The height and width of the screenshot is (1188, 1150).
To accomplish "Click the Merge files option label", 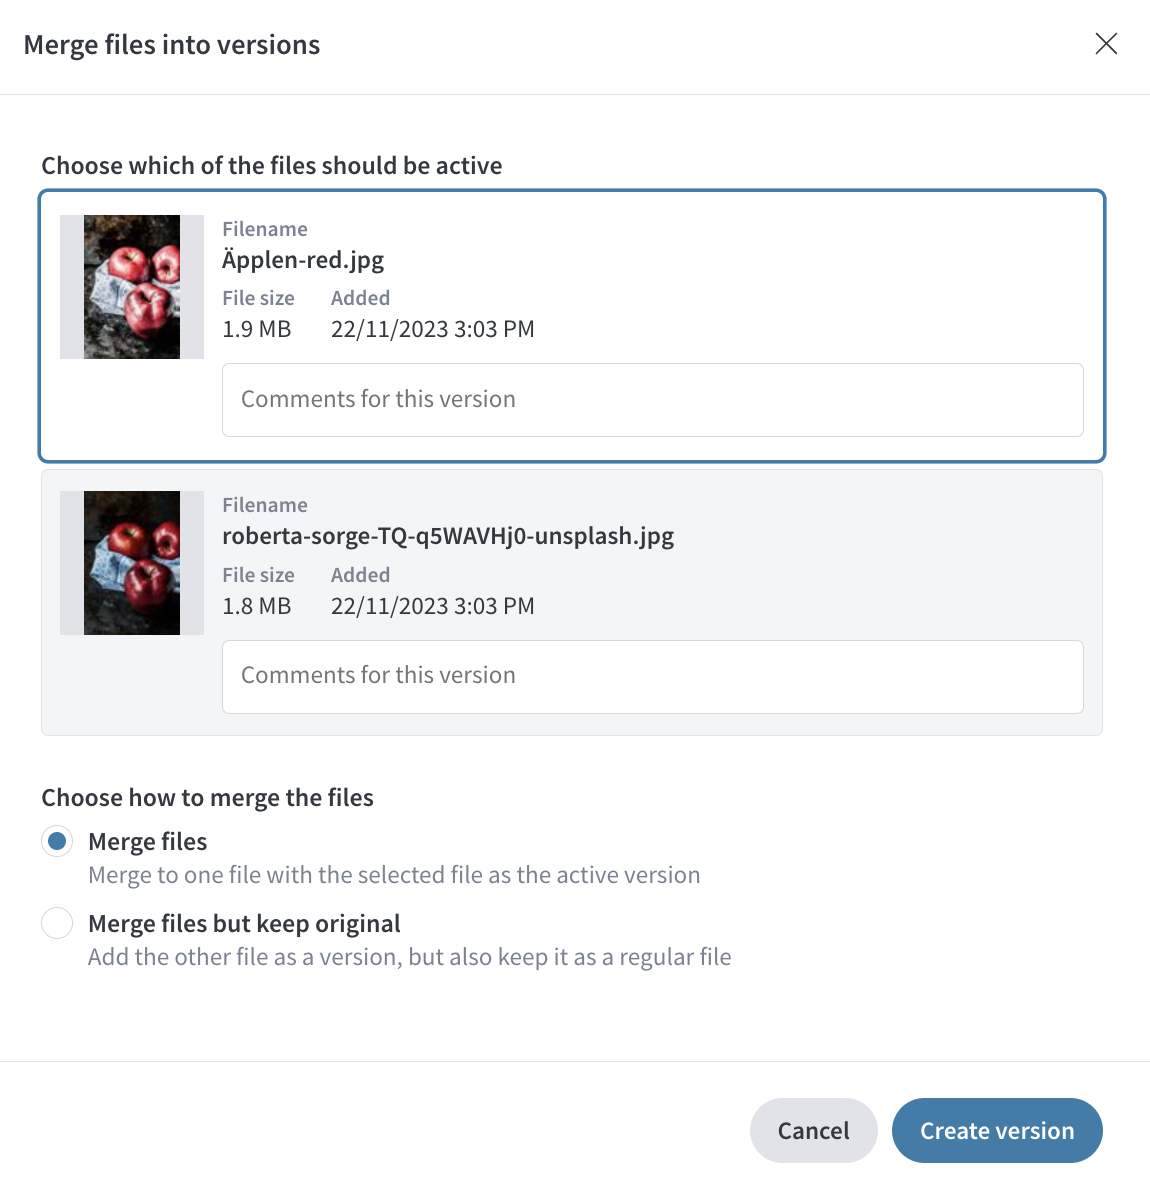I will pos(148,842).
